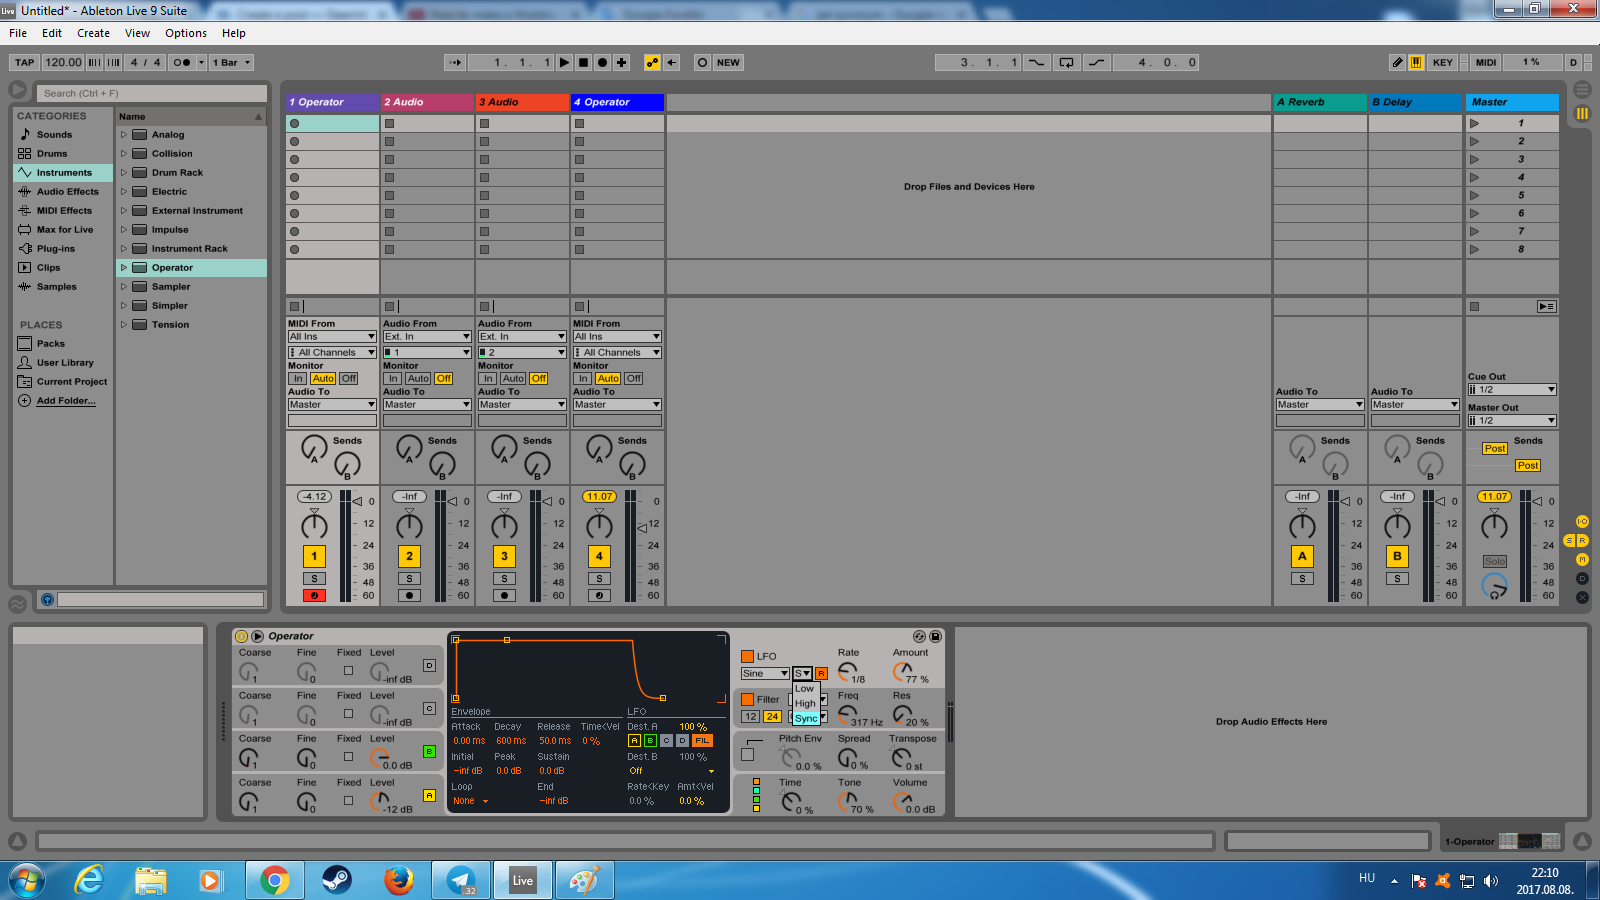
Task: Open Google Chrome from the taskbar
Action: pos(274,880)
